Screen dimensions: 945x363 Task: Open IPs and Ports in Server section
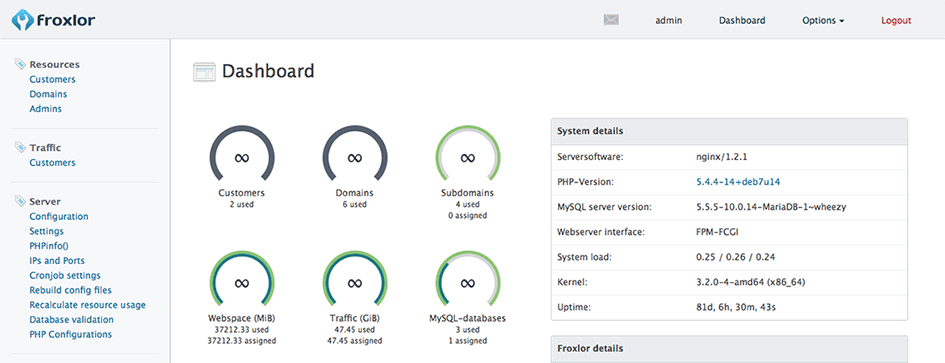point(57,260)
